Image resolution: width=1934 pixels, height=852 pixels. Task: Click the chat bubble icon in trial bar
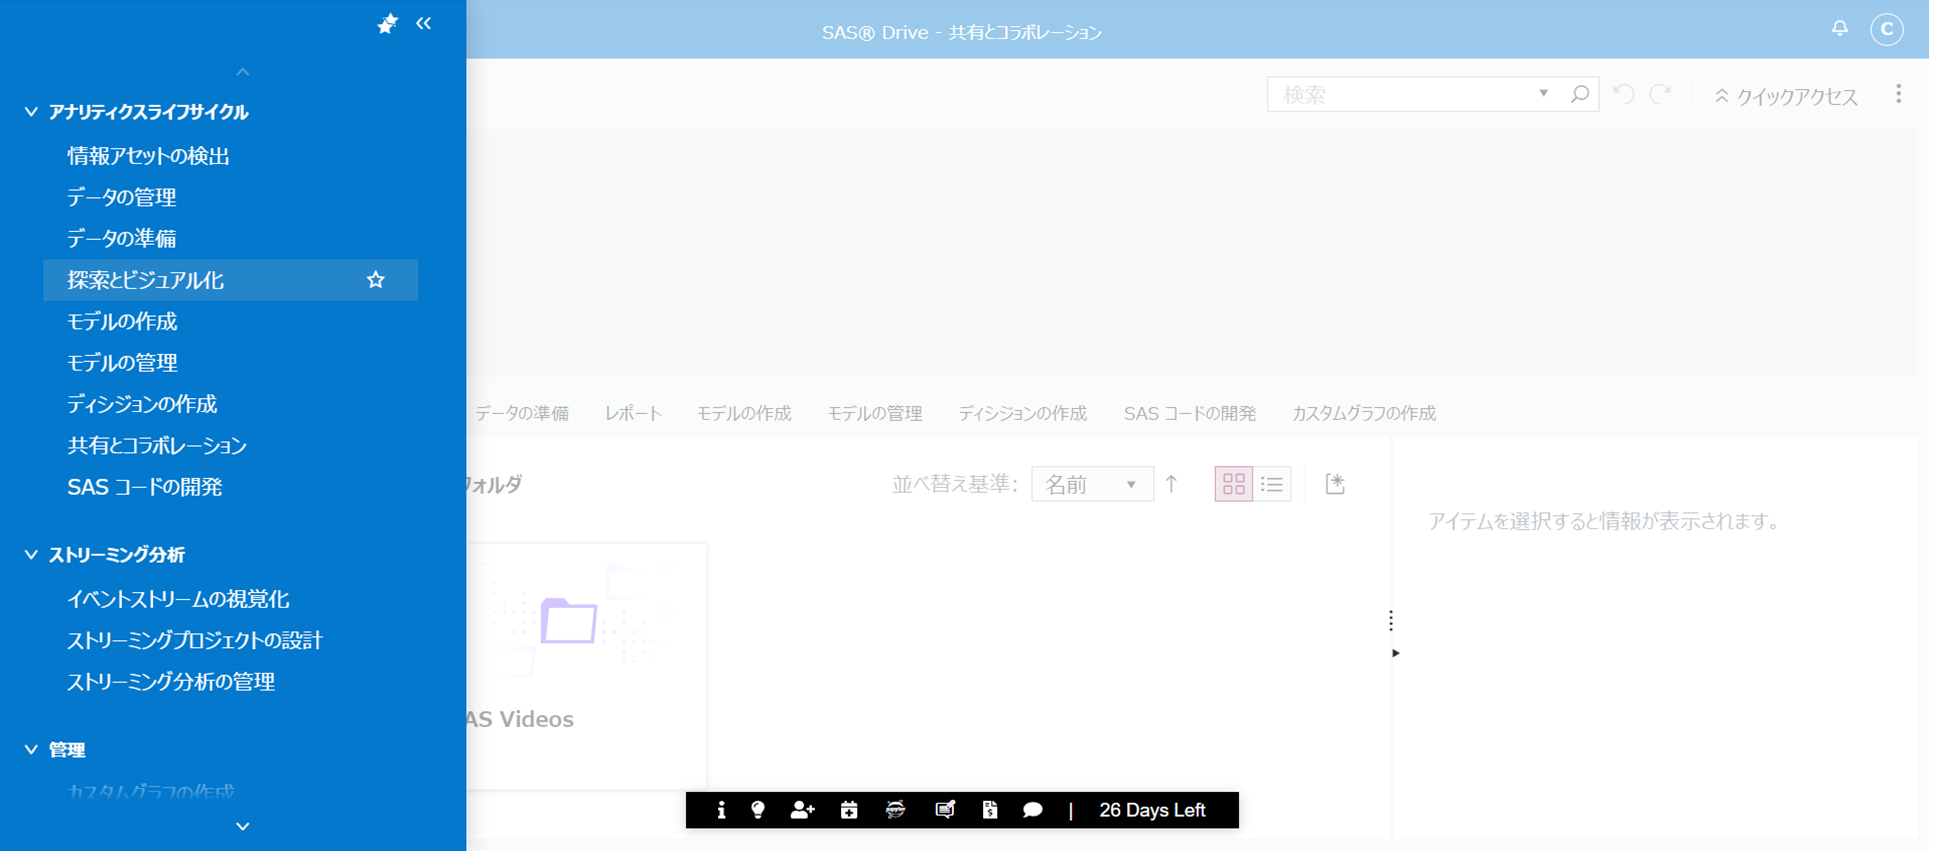[1033, 810]
